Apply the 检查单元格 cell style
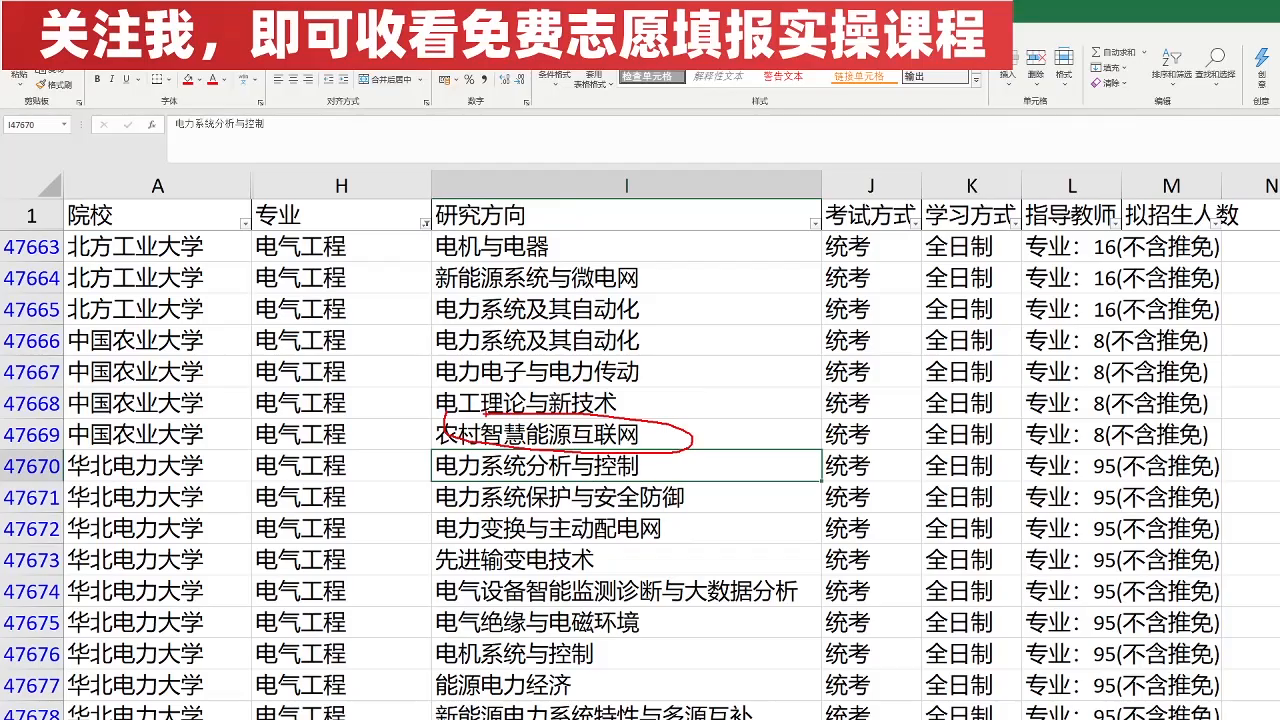This screenshot has width=1280, height=720. [652, 76]
